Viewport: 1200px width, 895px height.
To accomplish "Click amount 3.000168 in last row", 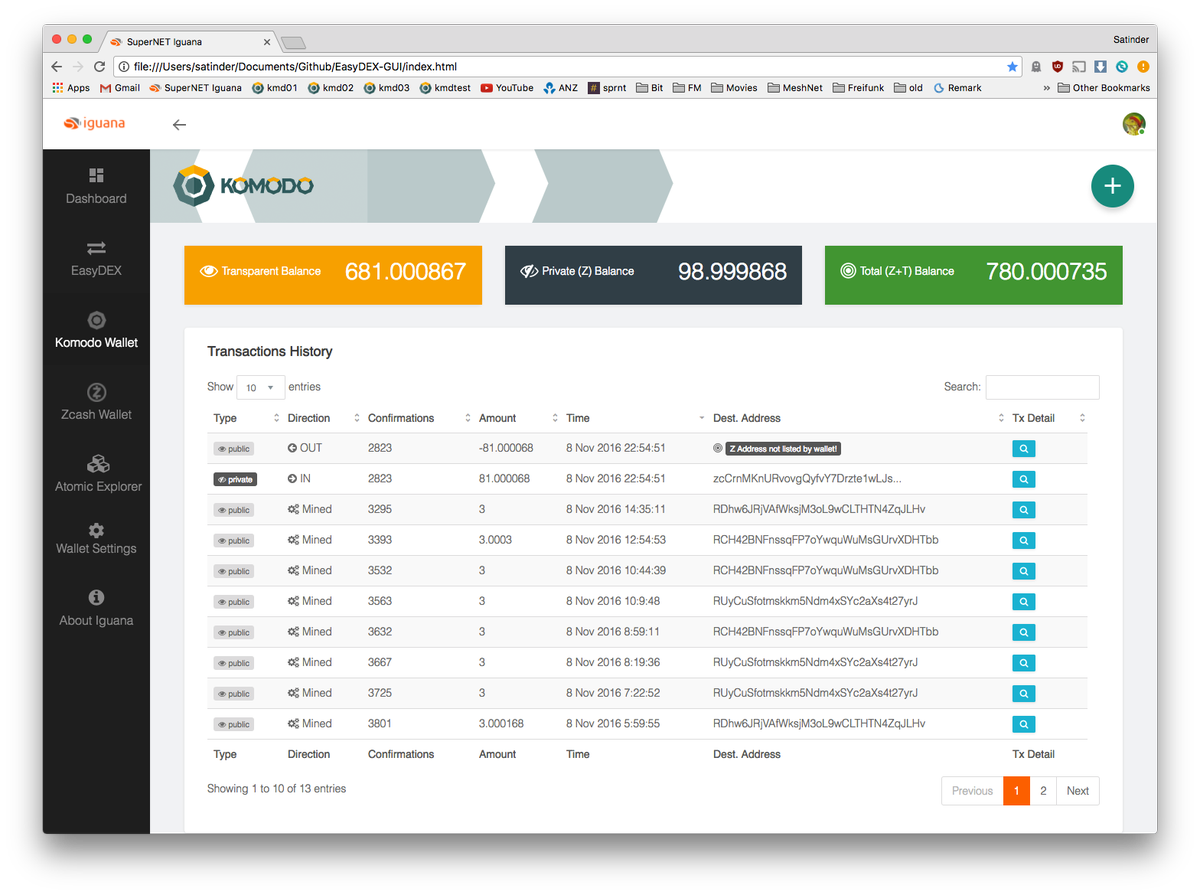I will click(x=501, y=724).
